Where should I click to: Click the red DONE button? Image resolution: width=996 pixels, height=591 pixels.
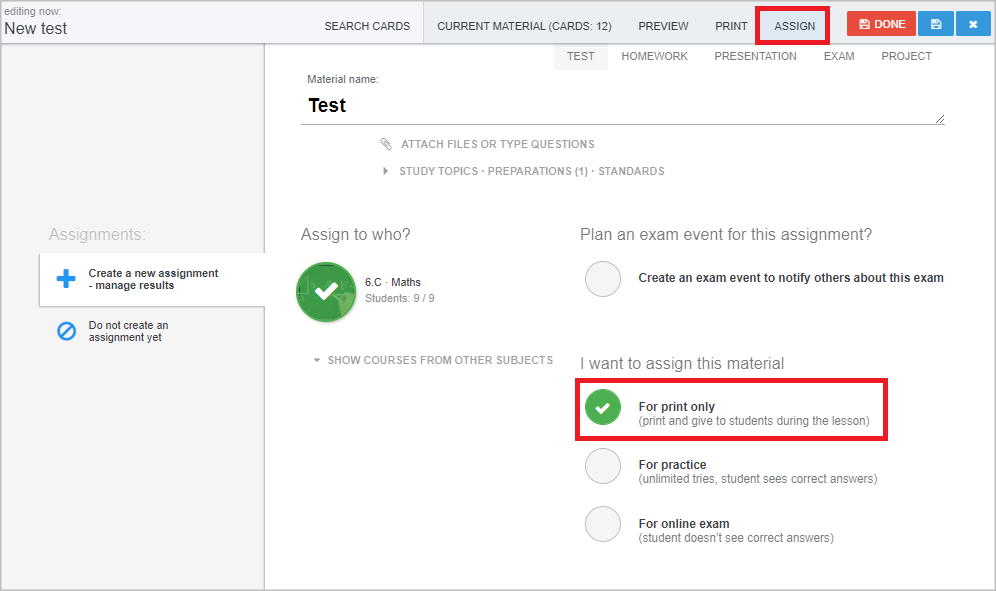[x=881, y=24]
